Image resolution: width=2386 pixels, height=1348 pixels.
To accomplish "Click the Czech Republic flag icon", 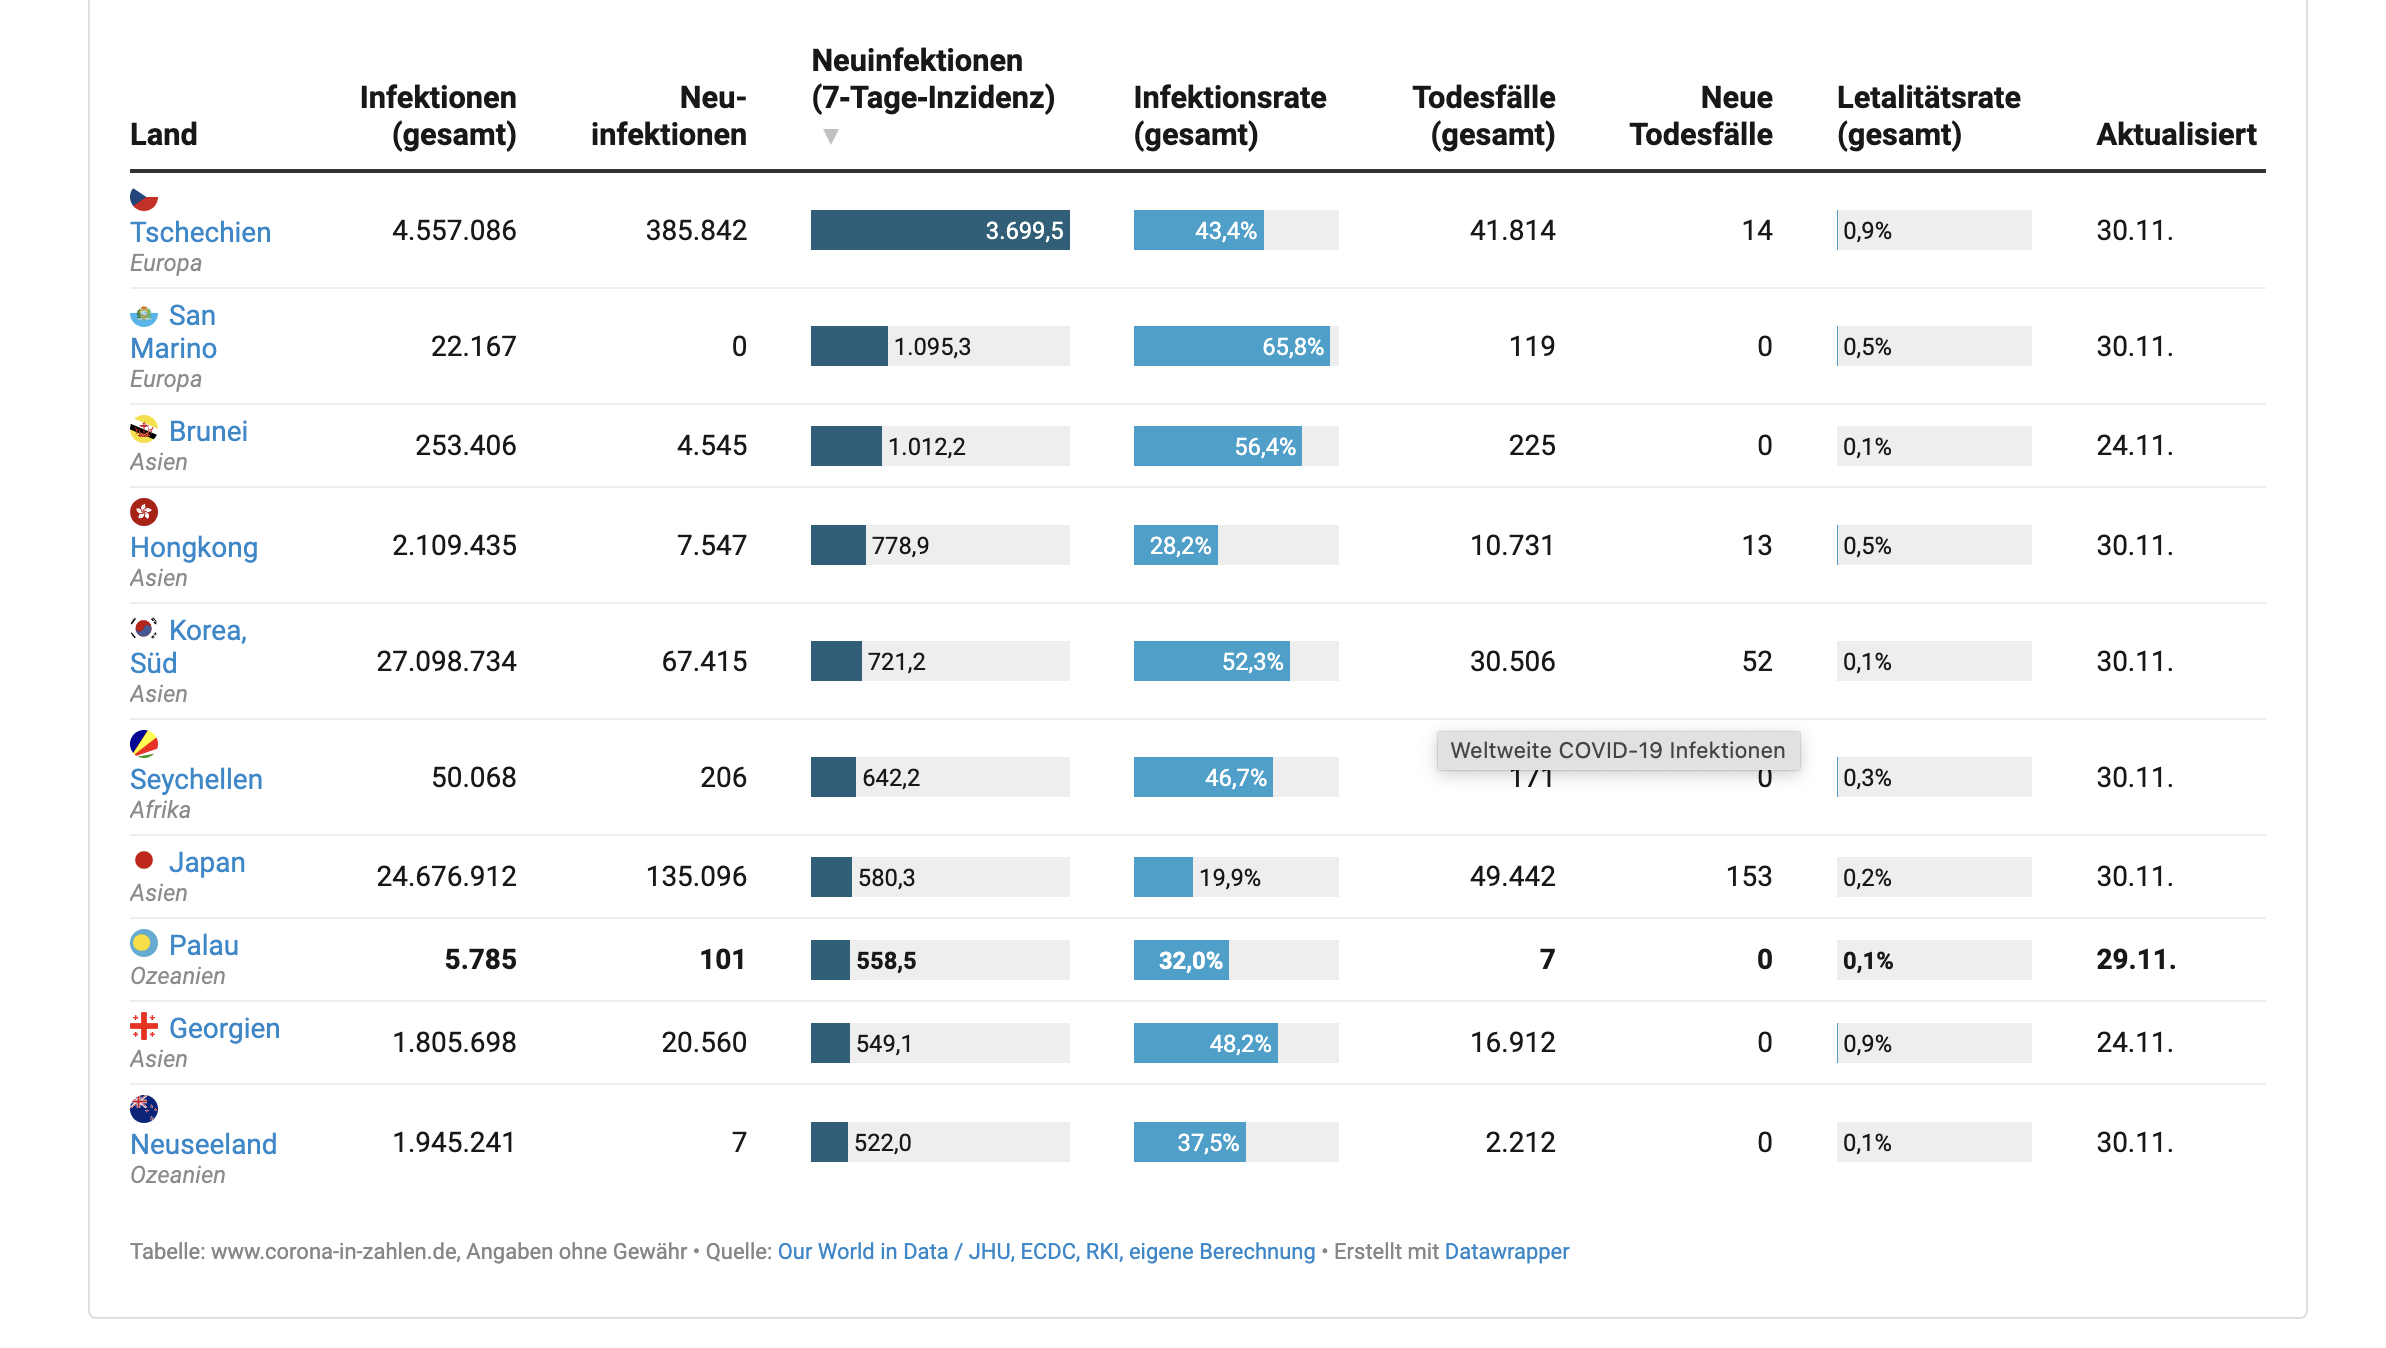I will coord(144,198).
